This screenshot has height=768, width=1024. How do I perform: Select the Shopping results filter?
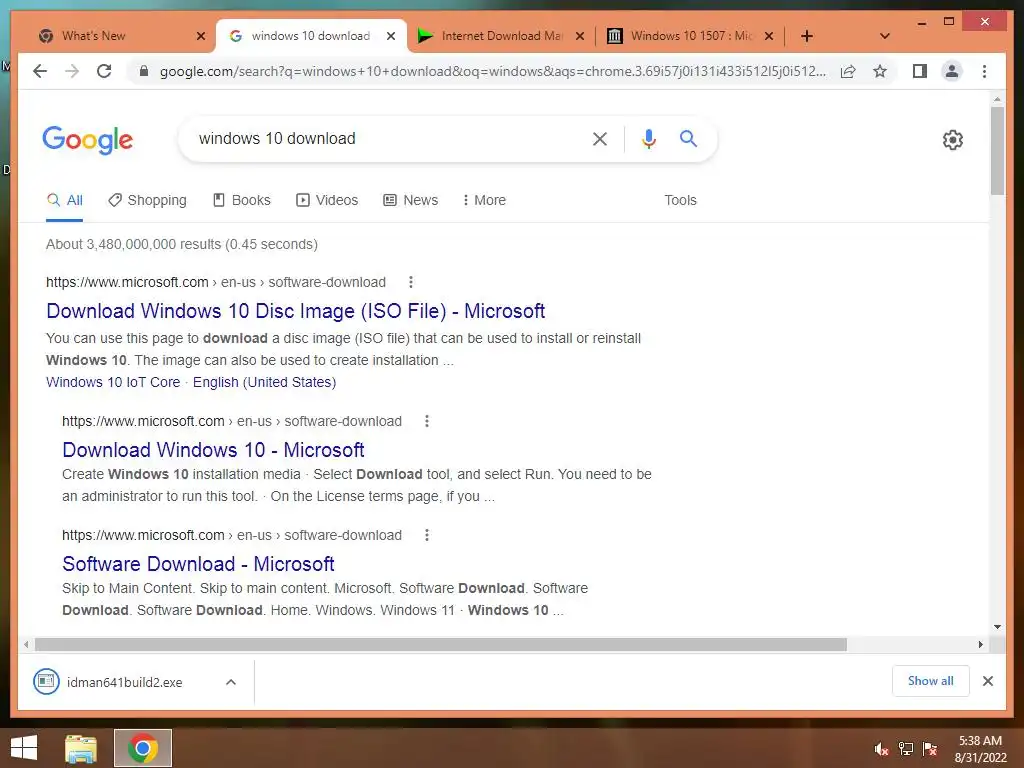point(148,200)
